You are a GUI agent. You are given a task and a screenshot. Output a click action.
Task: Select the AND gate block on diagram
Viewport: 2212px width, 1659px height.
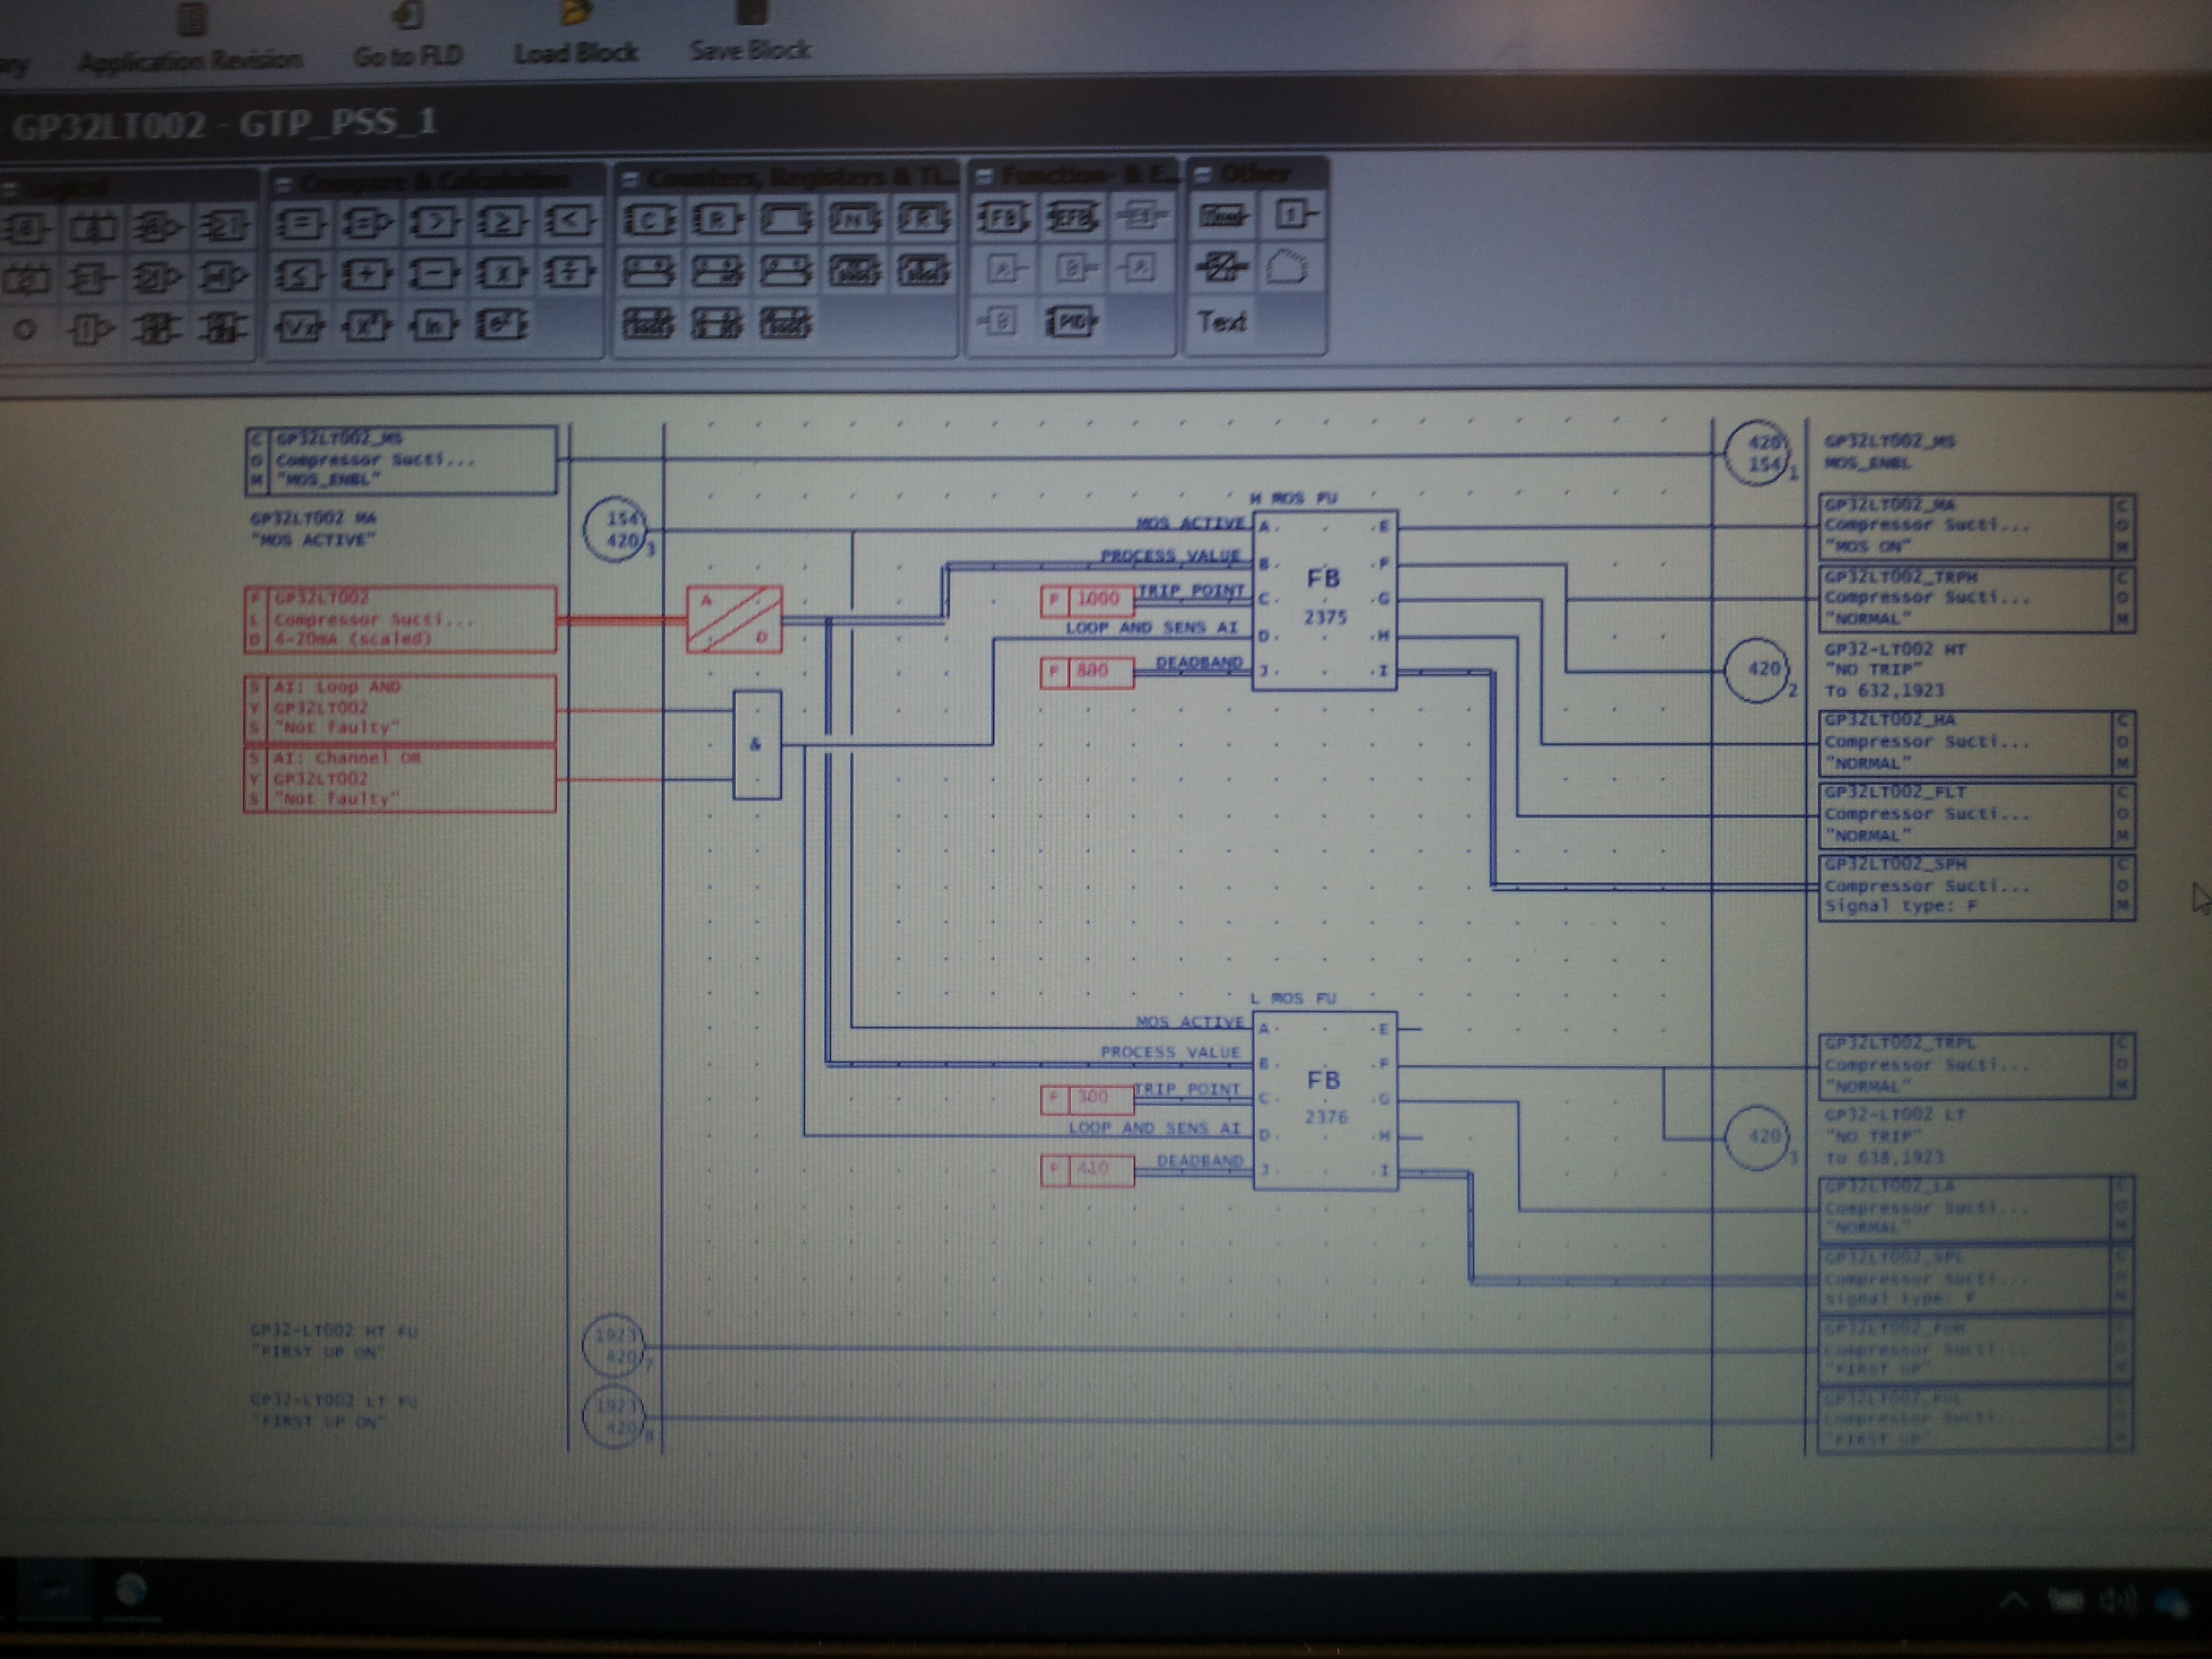(756, 744)
